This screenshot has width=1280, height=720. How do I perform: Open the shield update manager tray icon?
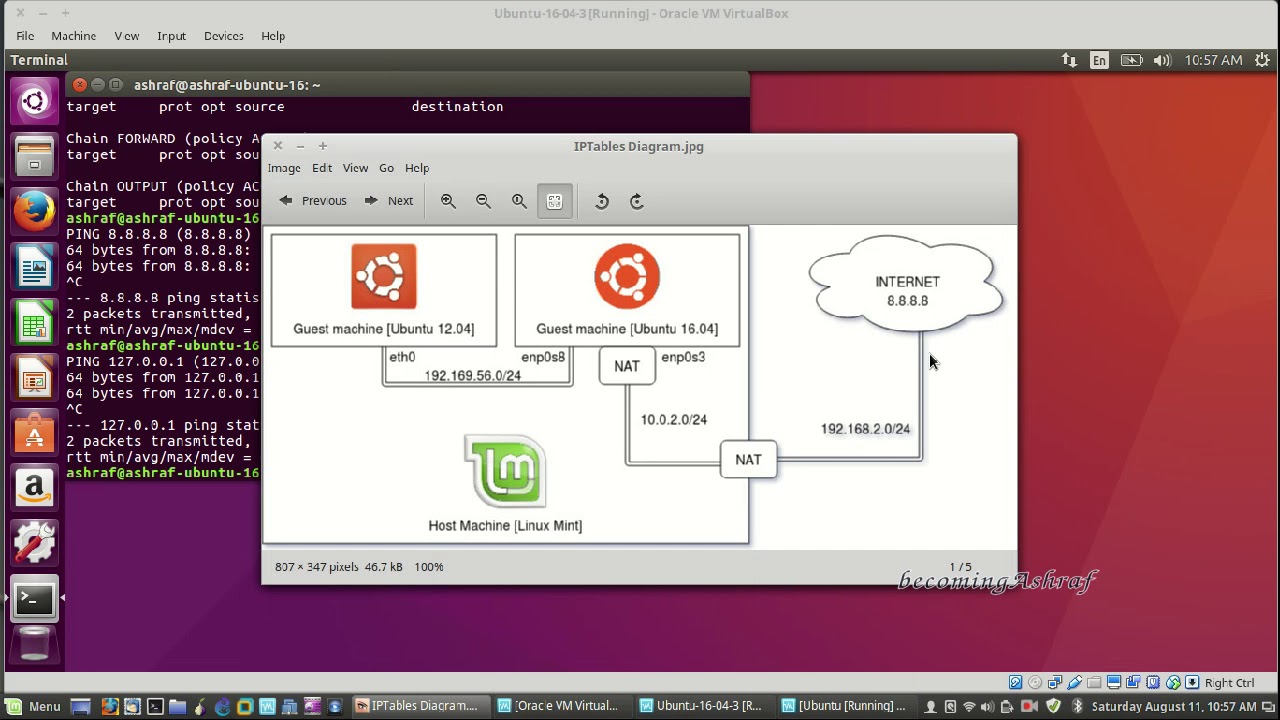(1053, 707)
